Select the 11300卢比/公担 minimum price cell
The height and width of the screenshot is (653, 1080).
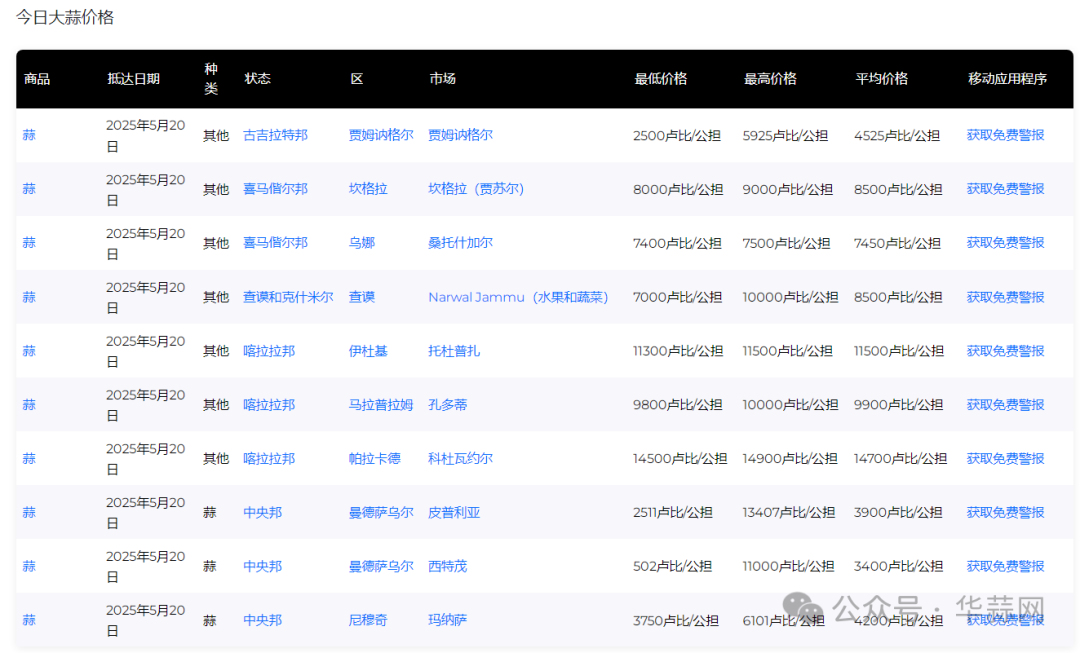pos(678,351)
